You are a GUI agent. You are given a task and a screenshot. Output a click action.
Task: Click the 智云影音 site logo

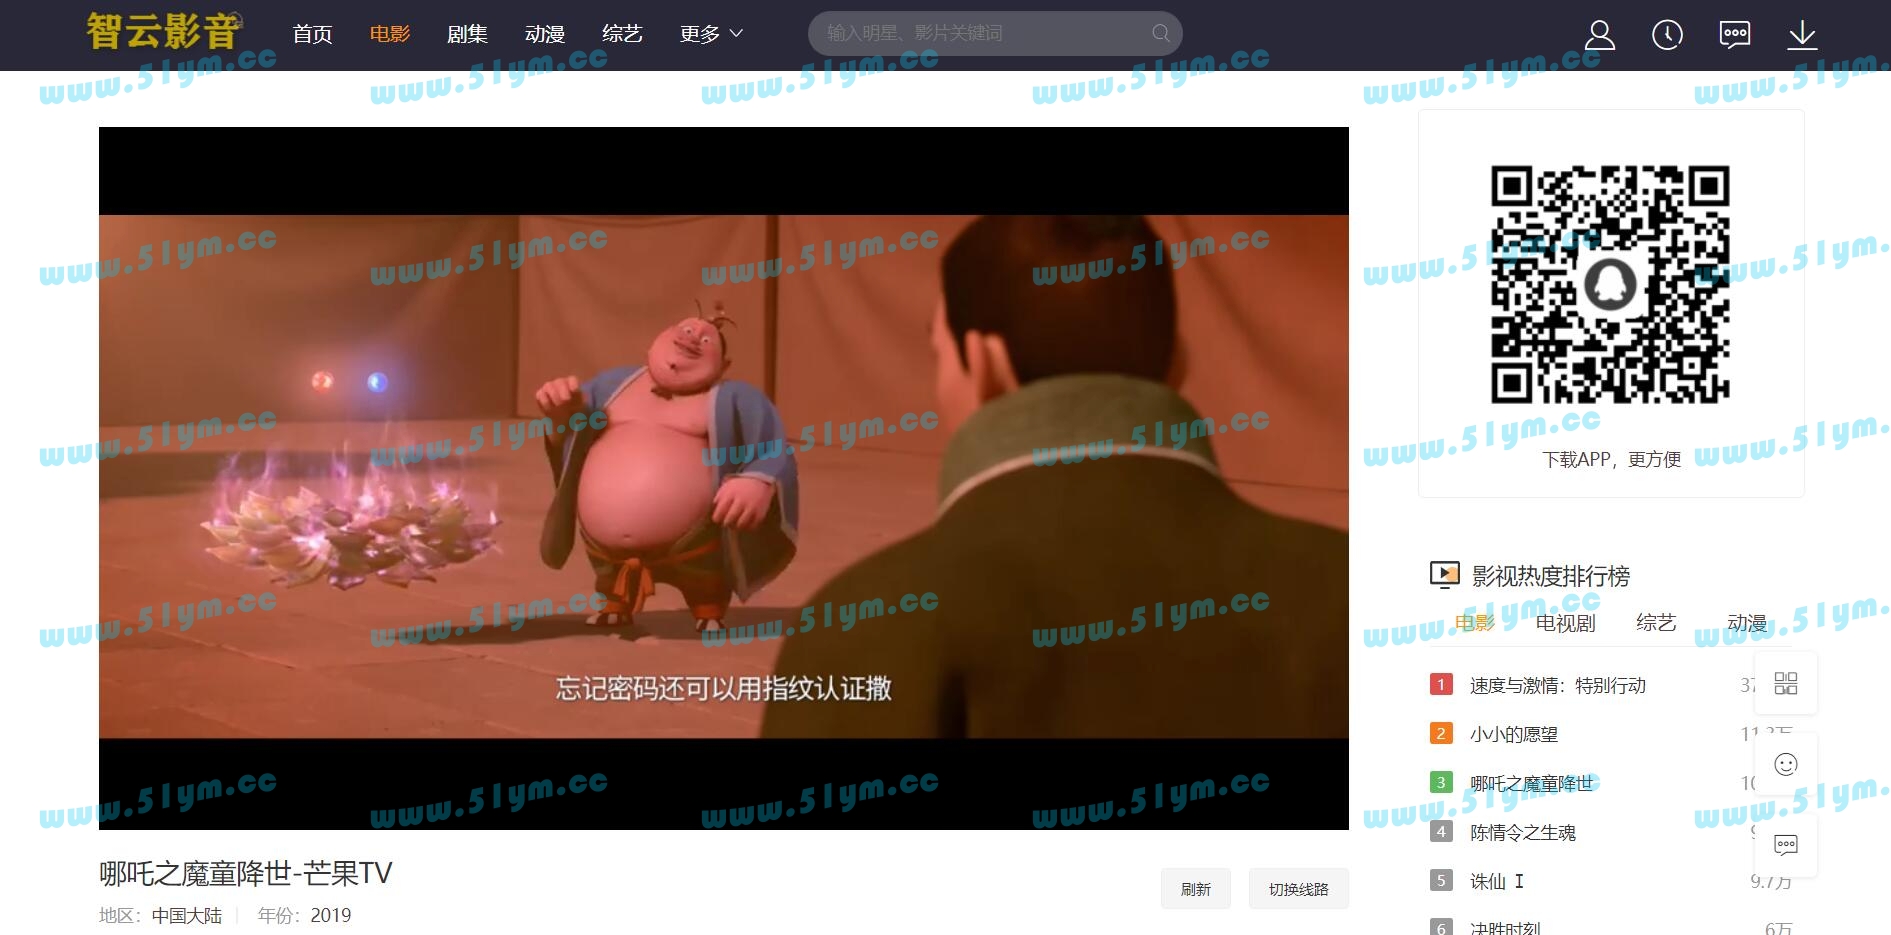165,31
